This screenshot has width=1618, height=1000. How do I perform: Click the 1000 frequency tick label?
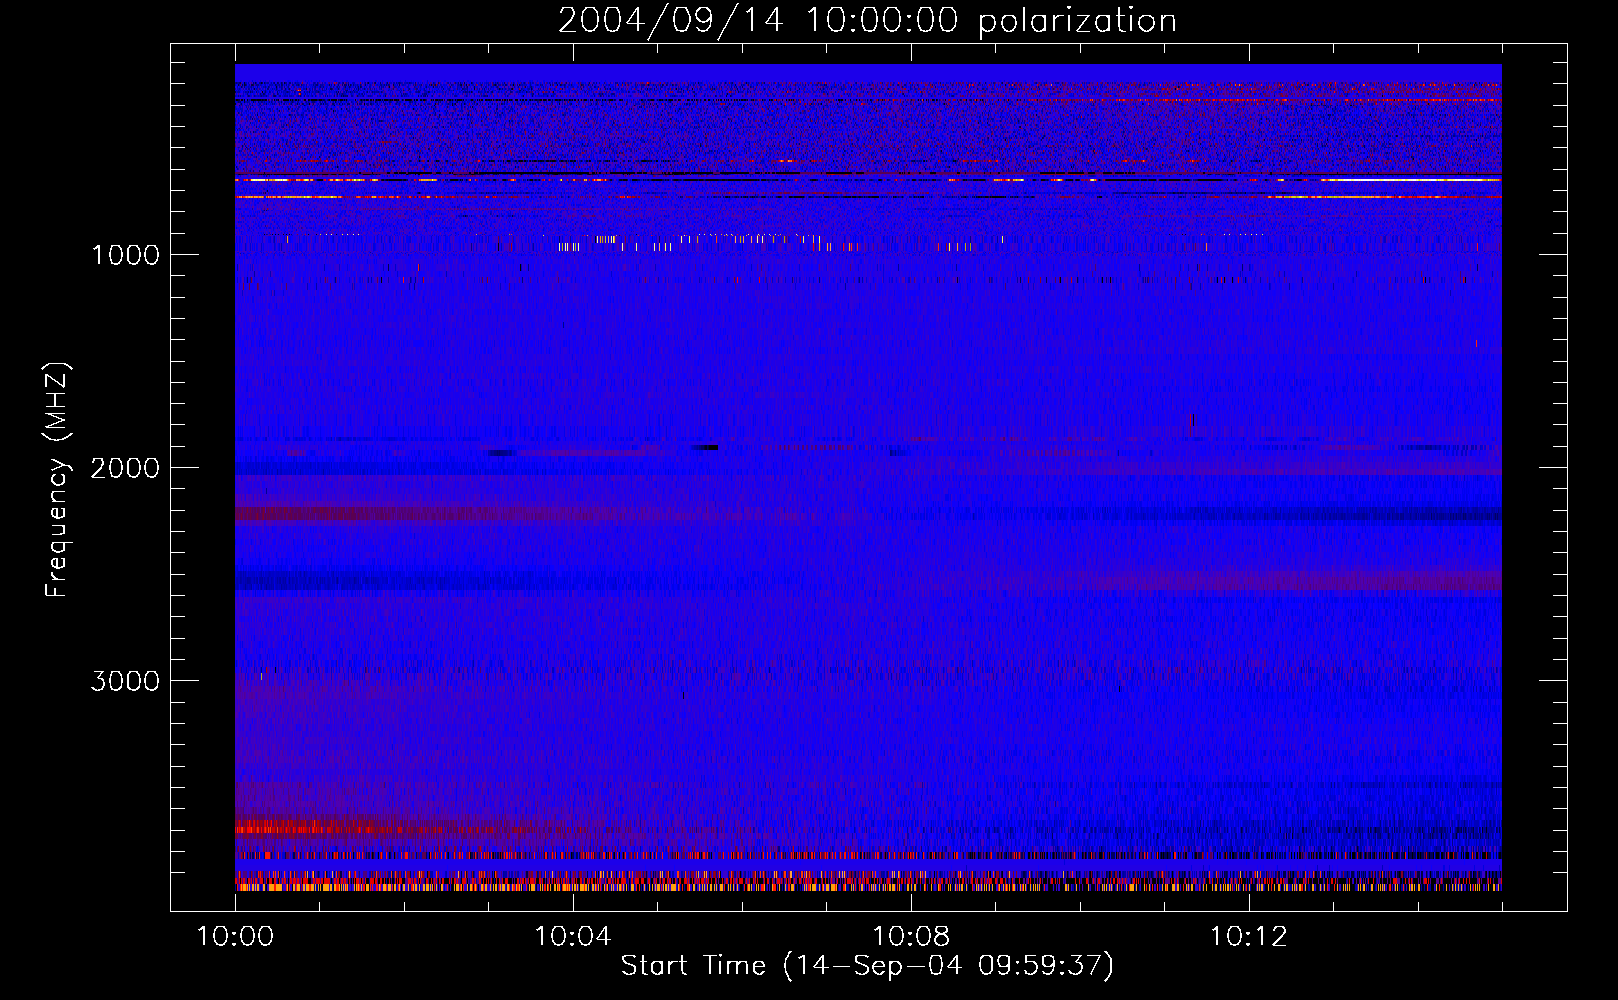coord(125,255)
